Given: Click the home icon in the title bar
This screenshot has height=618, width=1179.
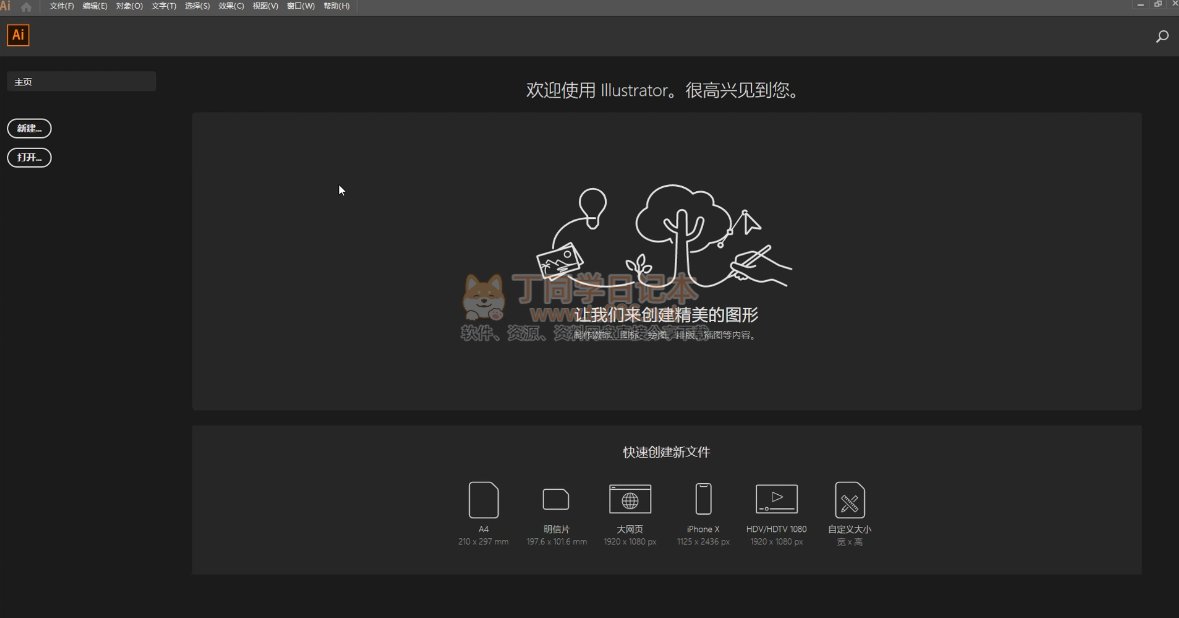Looking at the screenshot, I should click(26, 7).
